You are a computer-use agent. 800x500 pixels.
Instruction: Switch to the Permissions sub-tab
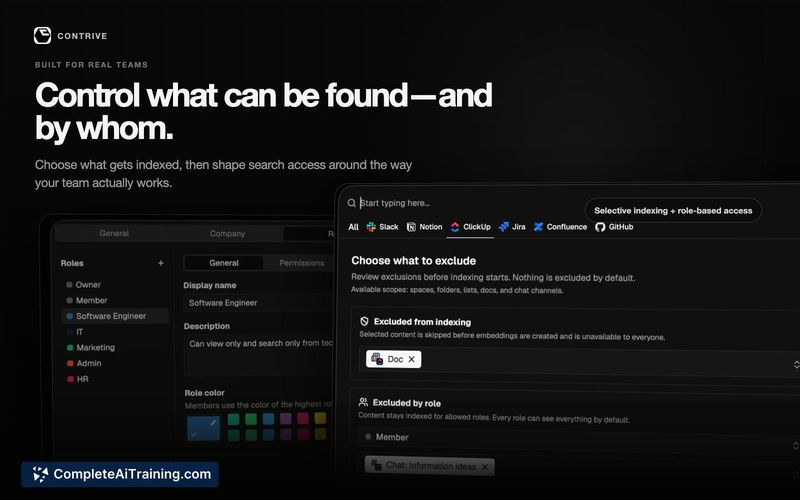tap(302, 263)
